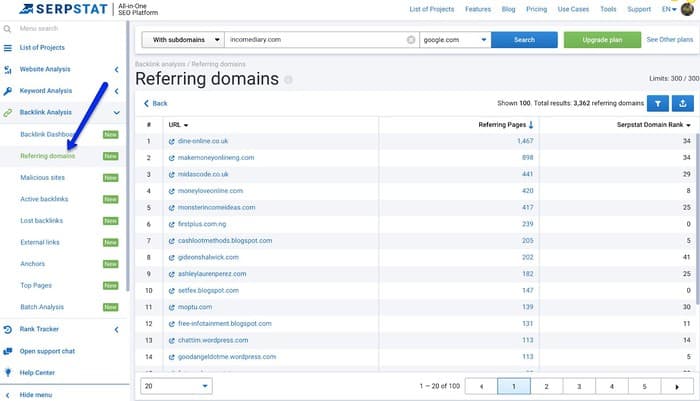
Task: Open the user avatar profile
Action: click(x=688, y=9)
